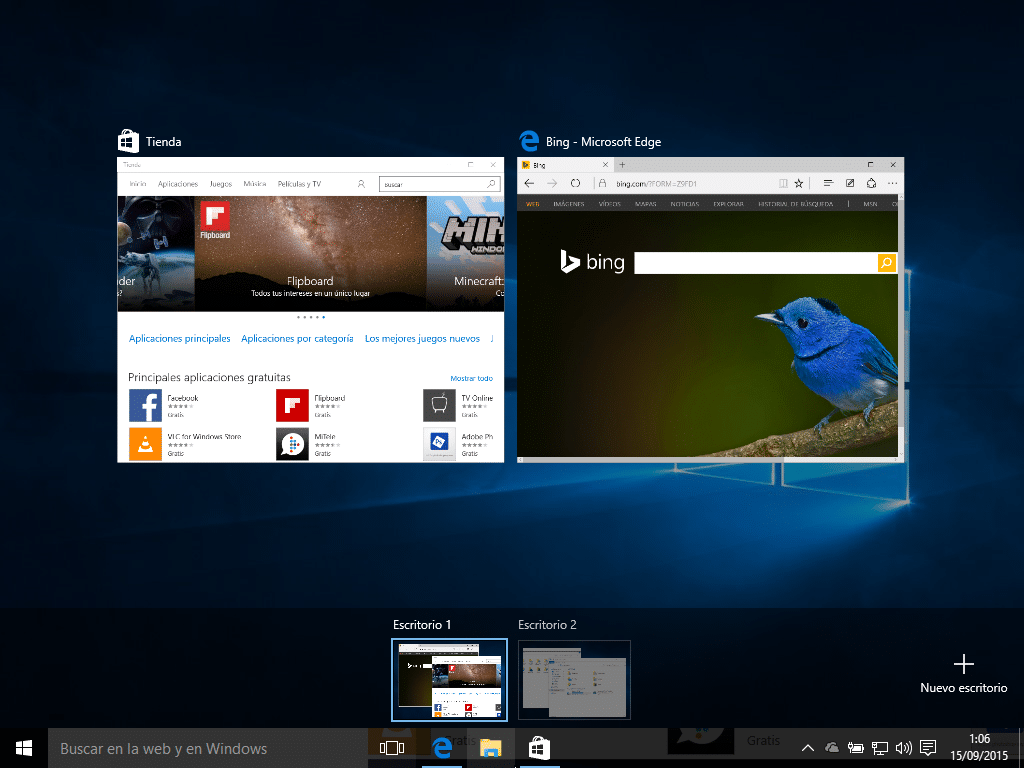This screenshot has height=768, width=1024.
Task: Open the Flipboard app icon in free list
Action: point(292,406)
